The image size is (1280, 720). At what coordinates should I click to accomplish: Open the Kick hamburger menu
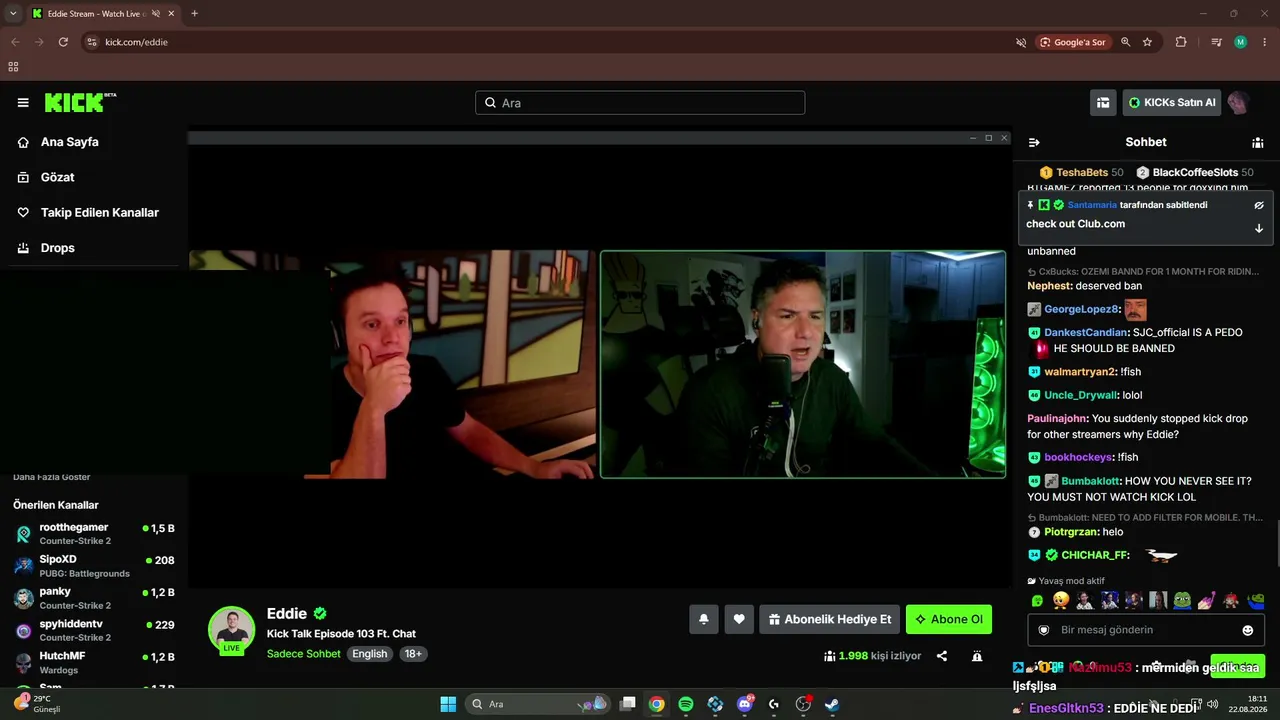click(x=23, y=102)
